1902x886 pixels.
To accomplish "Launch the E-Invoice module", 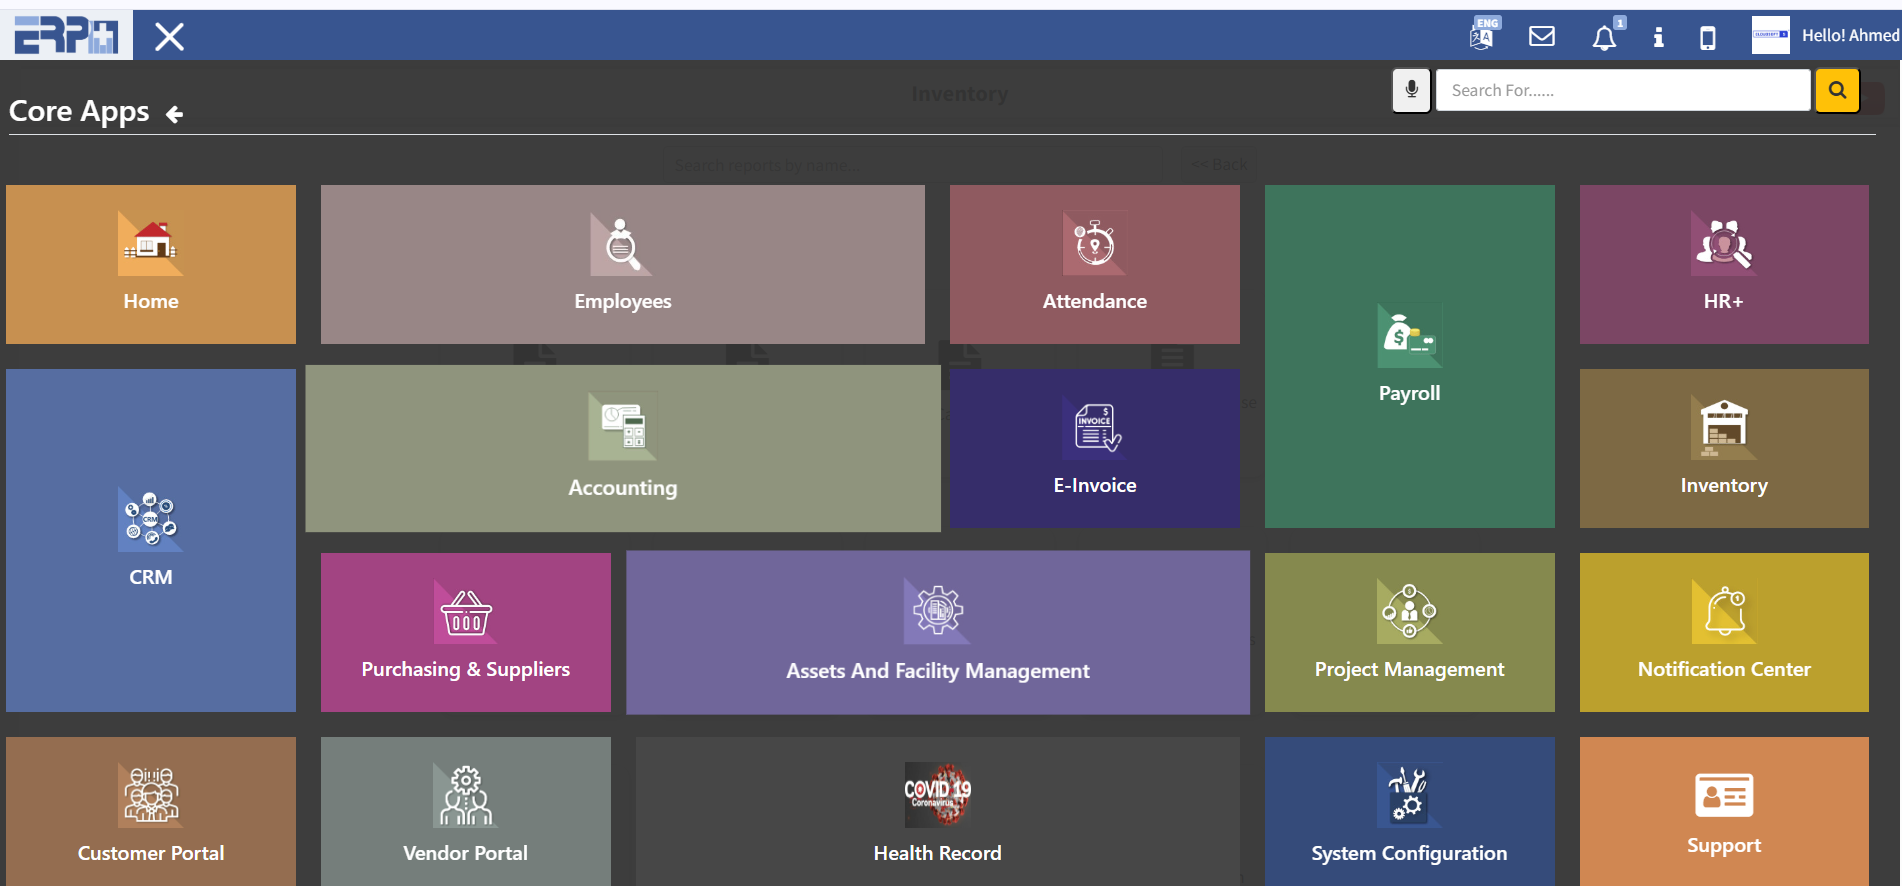I will [1094, 449].
